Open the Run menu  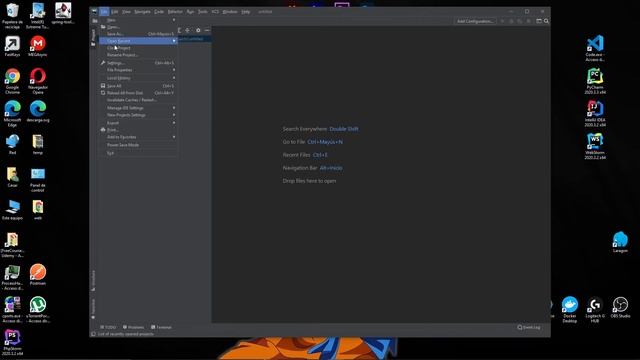[190, 12]
